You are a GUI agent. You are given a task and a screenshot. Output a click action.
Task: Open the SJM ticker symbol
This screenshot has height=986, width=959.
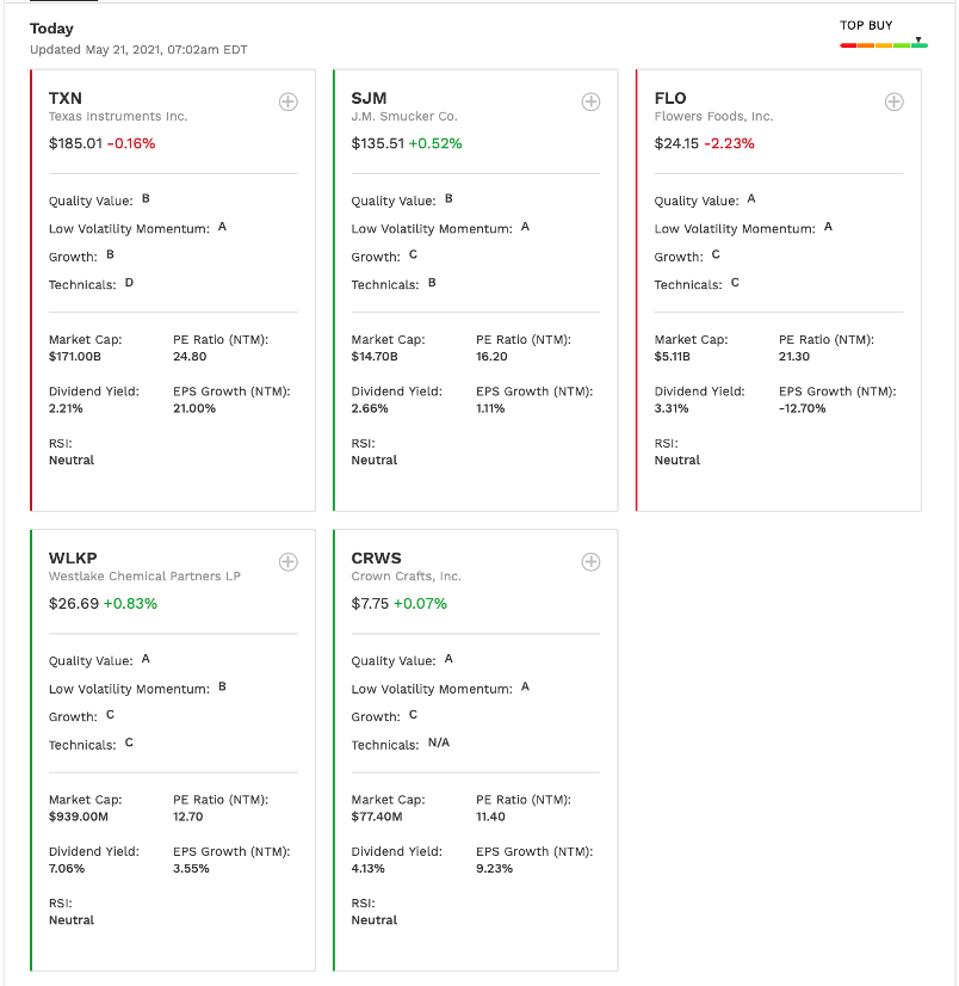coord(369,98)
